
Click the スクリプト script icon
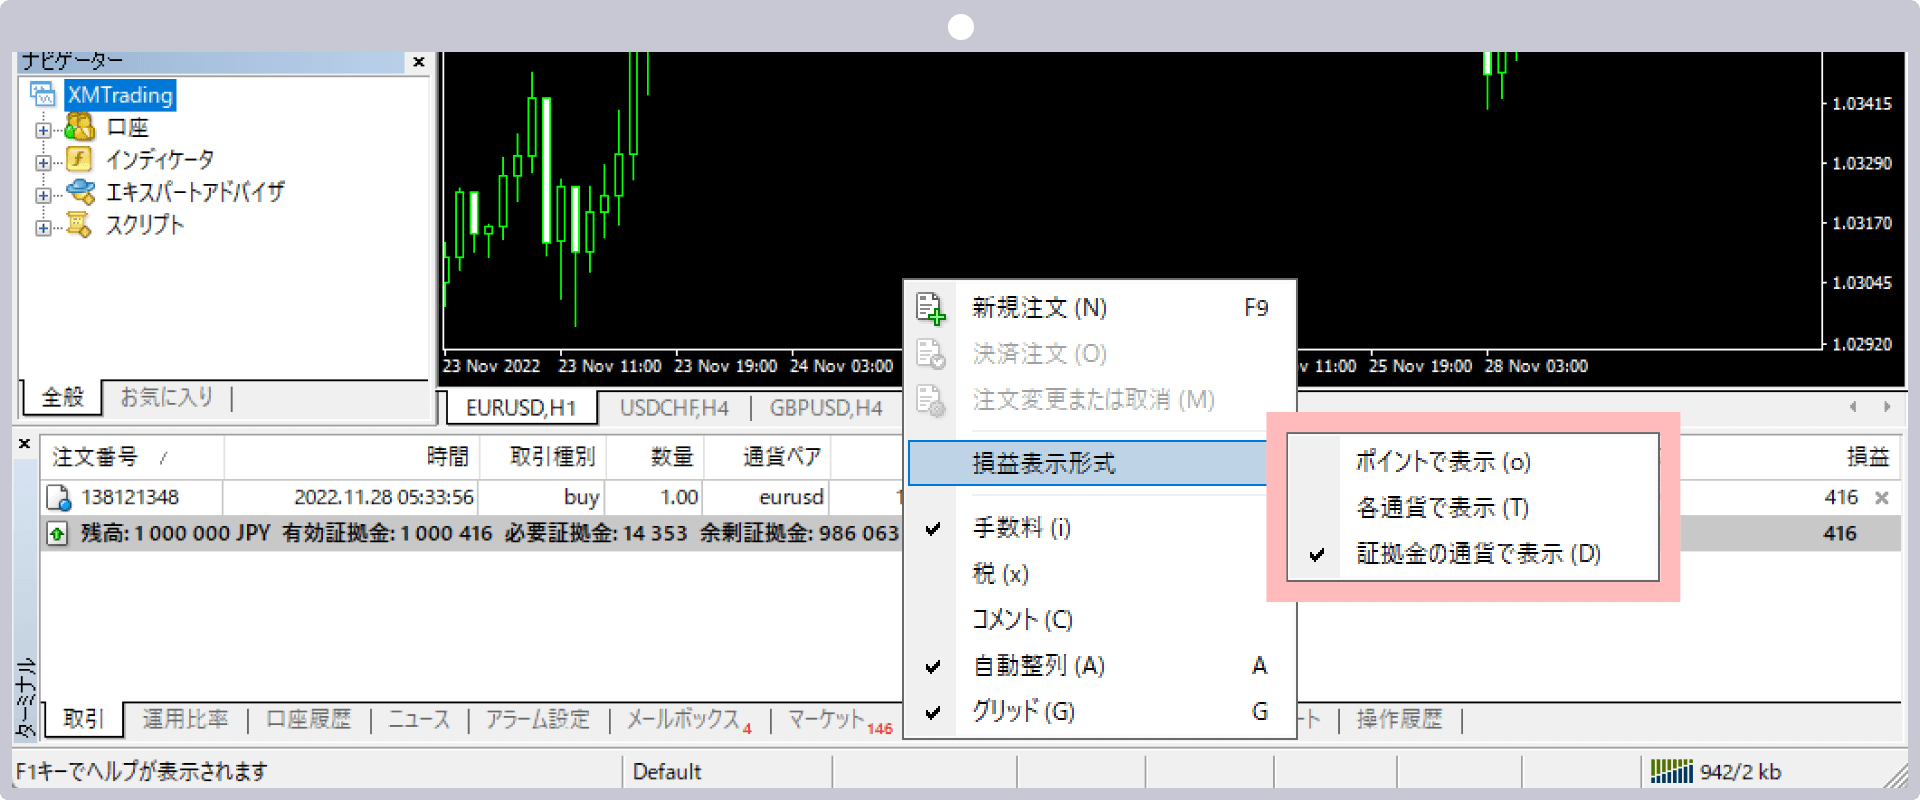pos(79,224)
